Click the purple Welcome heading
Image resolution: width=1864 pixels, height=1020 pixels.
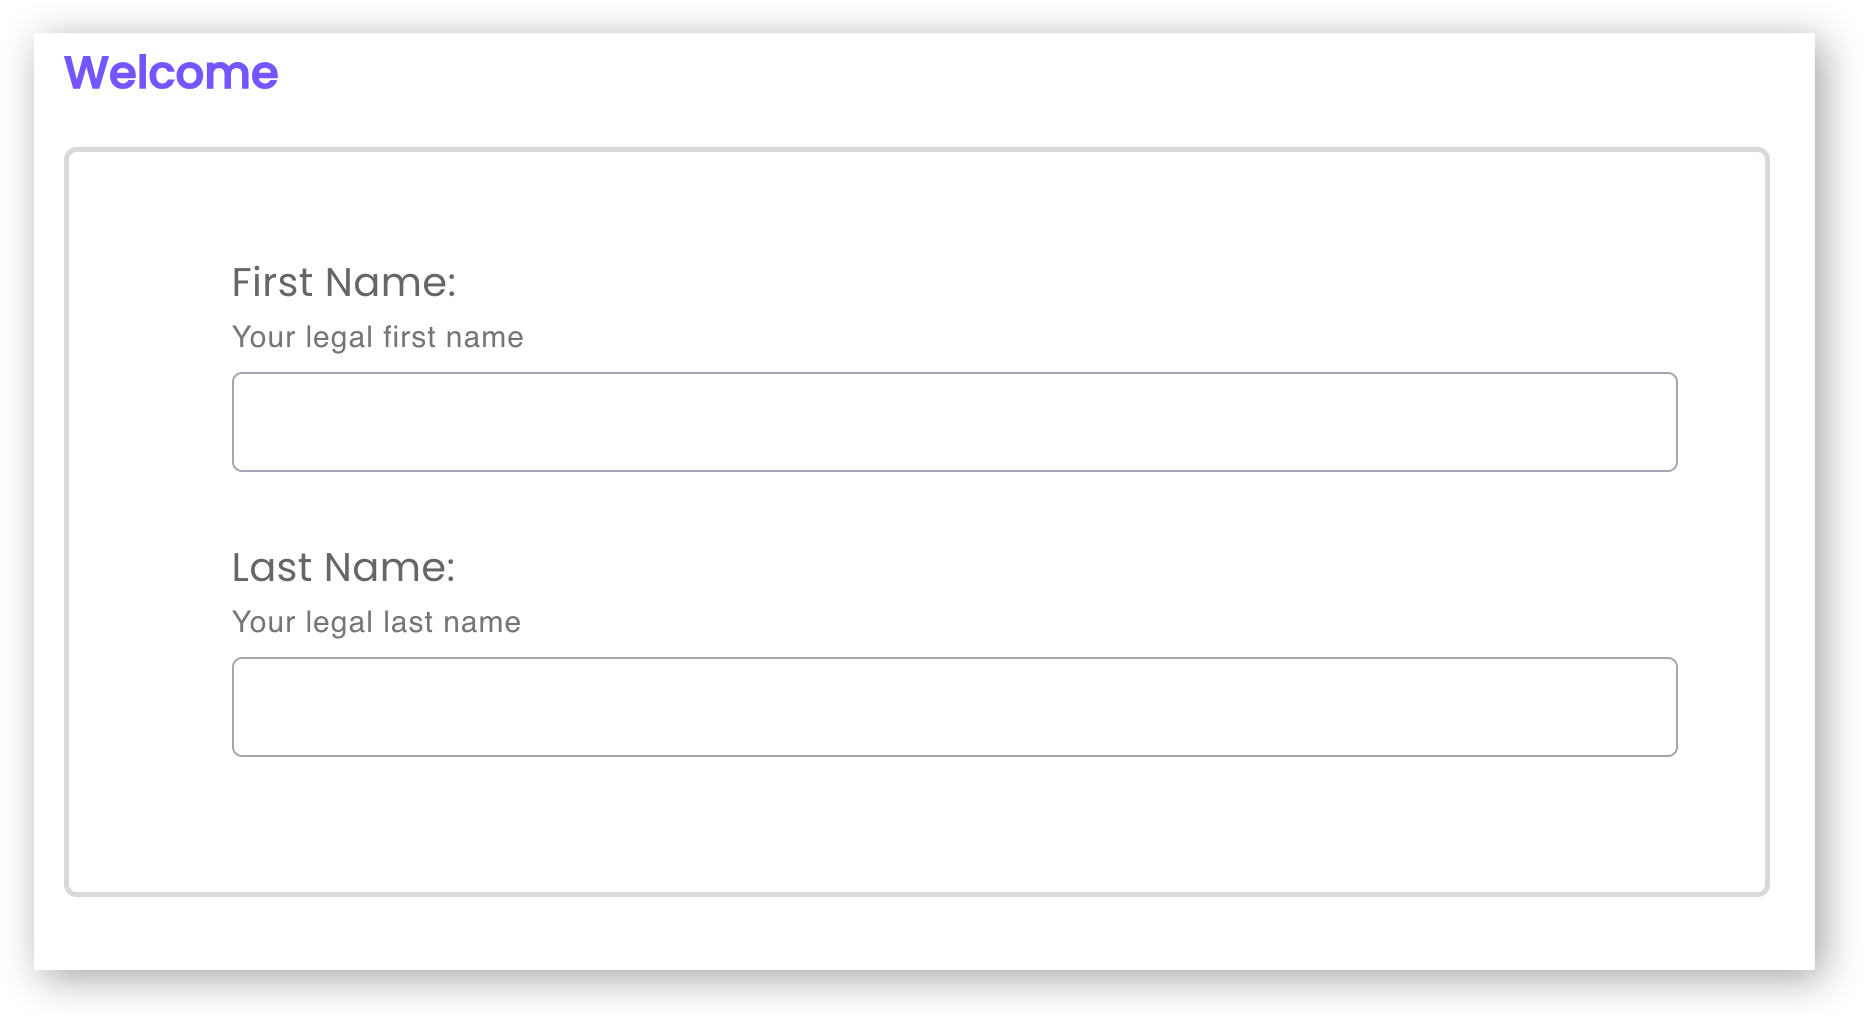point(171,73)
